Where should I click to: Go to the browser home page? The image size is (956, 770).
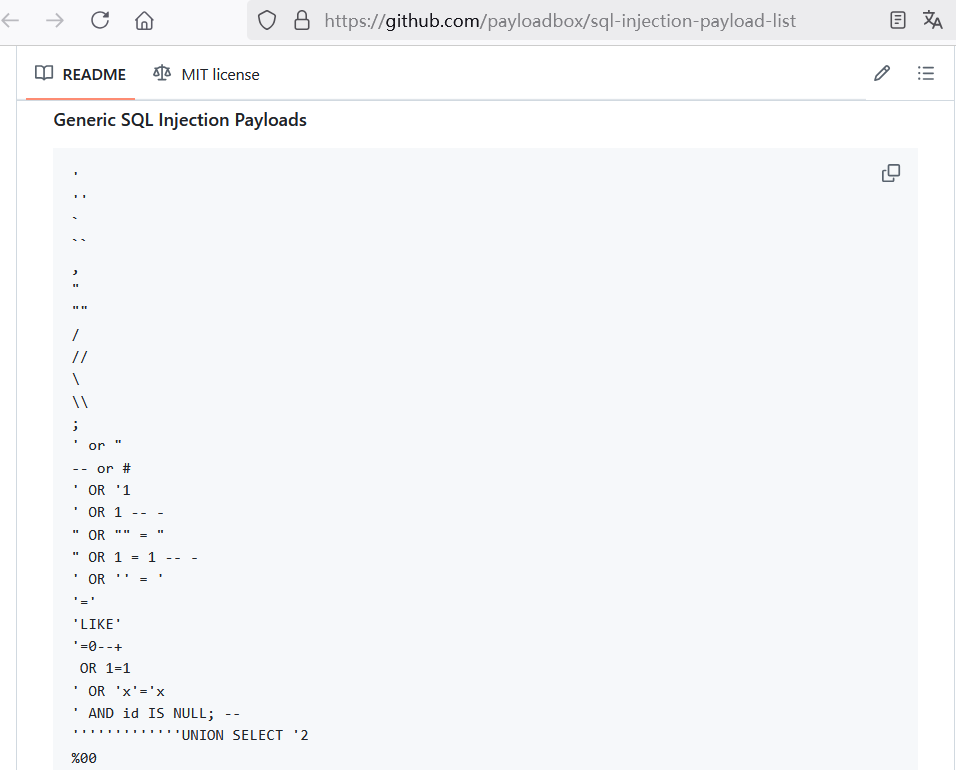click(144, 20)
